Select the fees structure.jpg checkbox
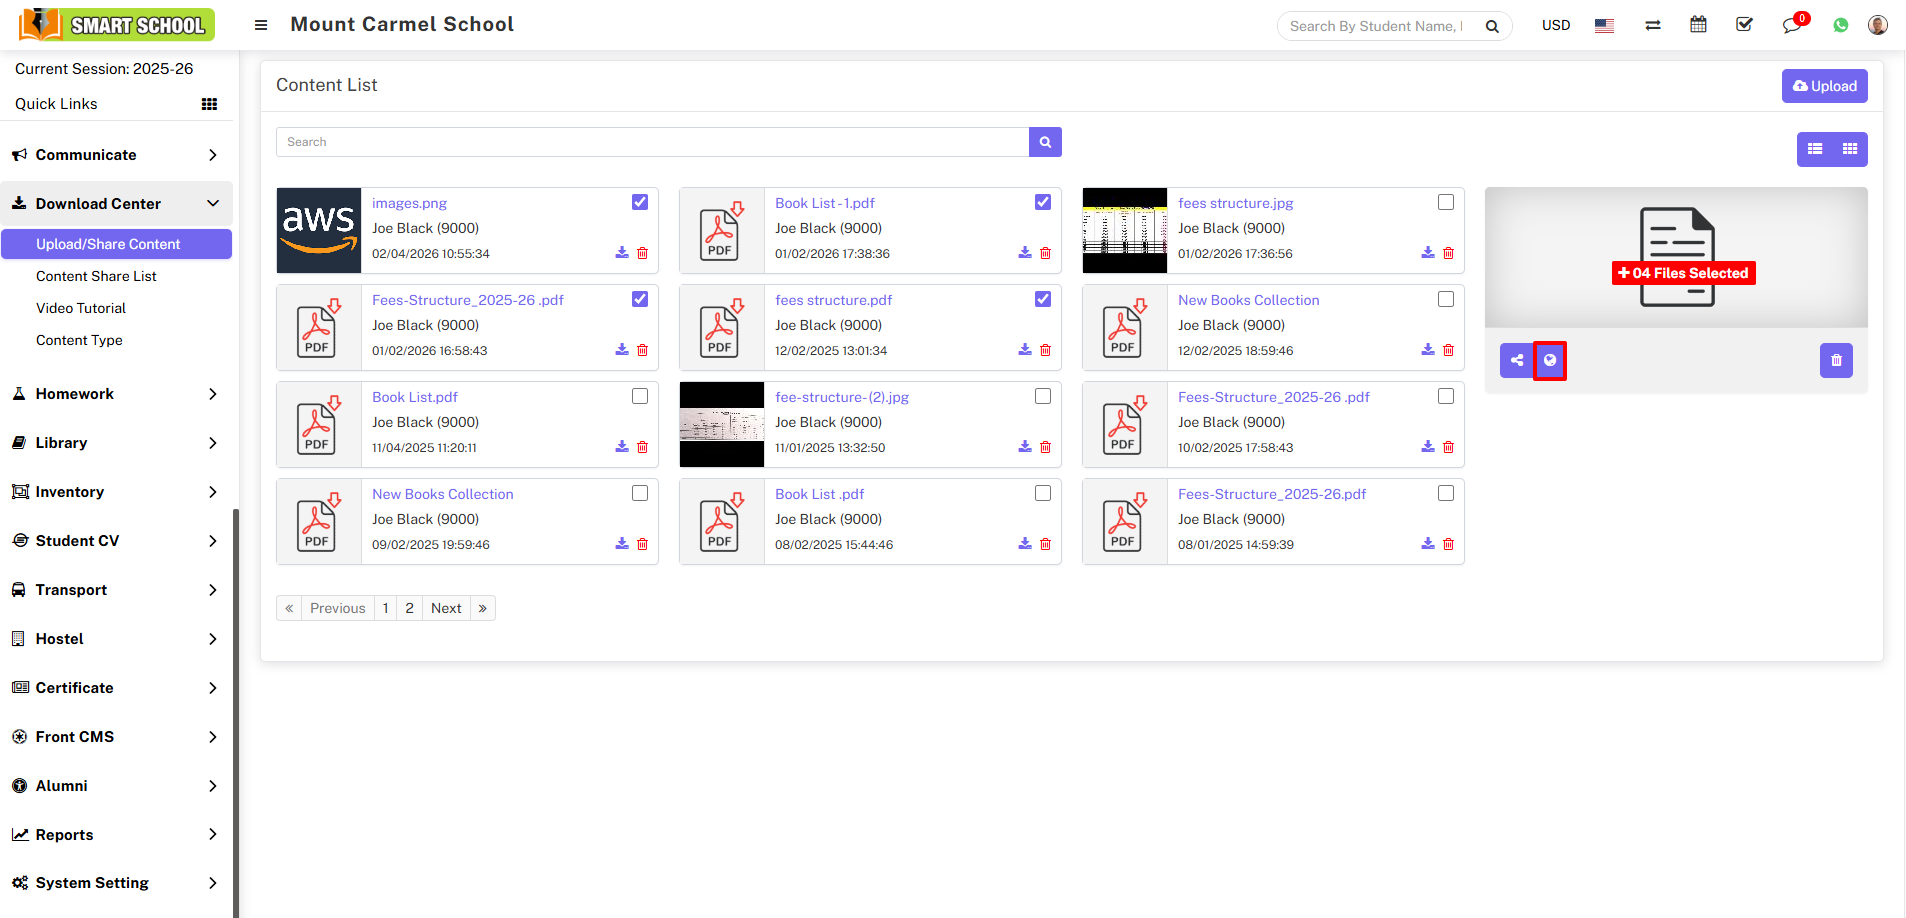Screen dimensions: 1906x918 (1445, 202)
